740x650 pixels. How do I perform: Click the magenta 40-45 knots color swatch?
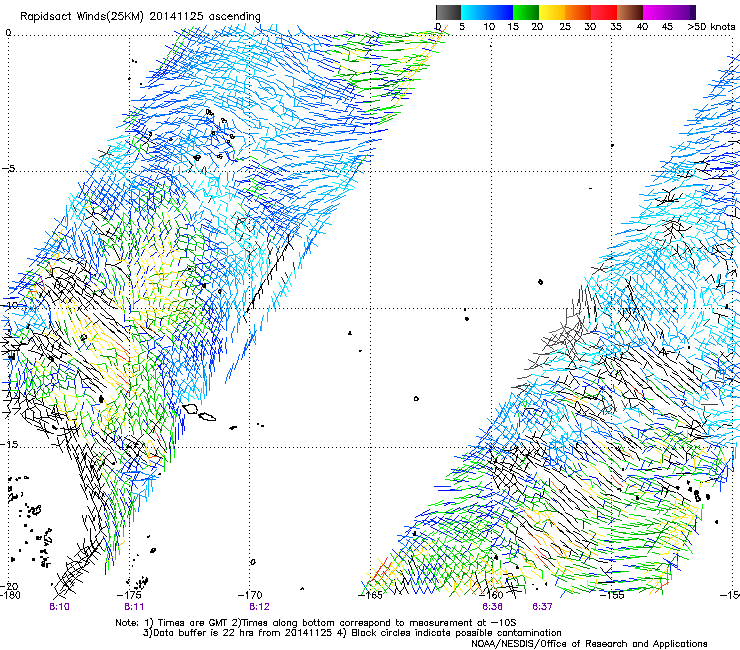(x=656, y=12)
